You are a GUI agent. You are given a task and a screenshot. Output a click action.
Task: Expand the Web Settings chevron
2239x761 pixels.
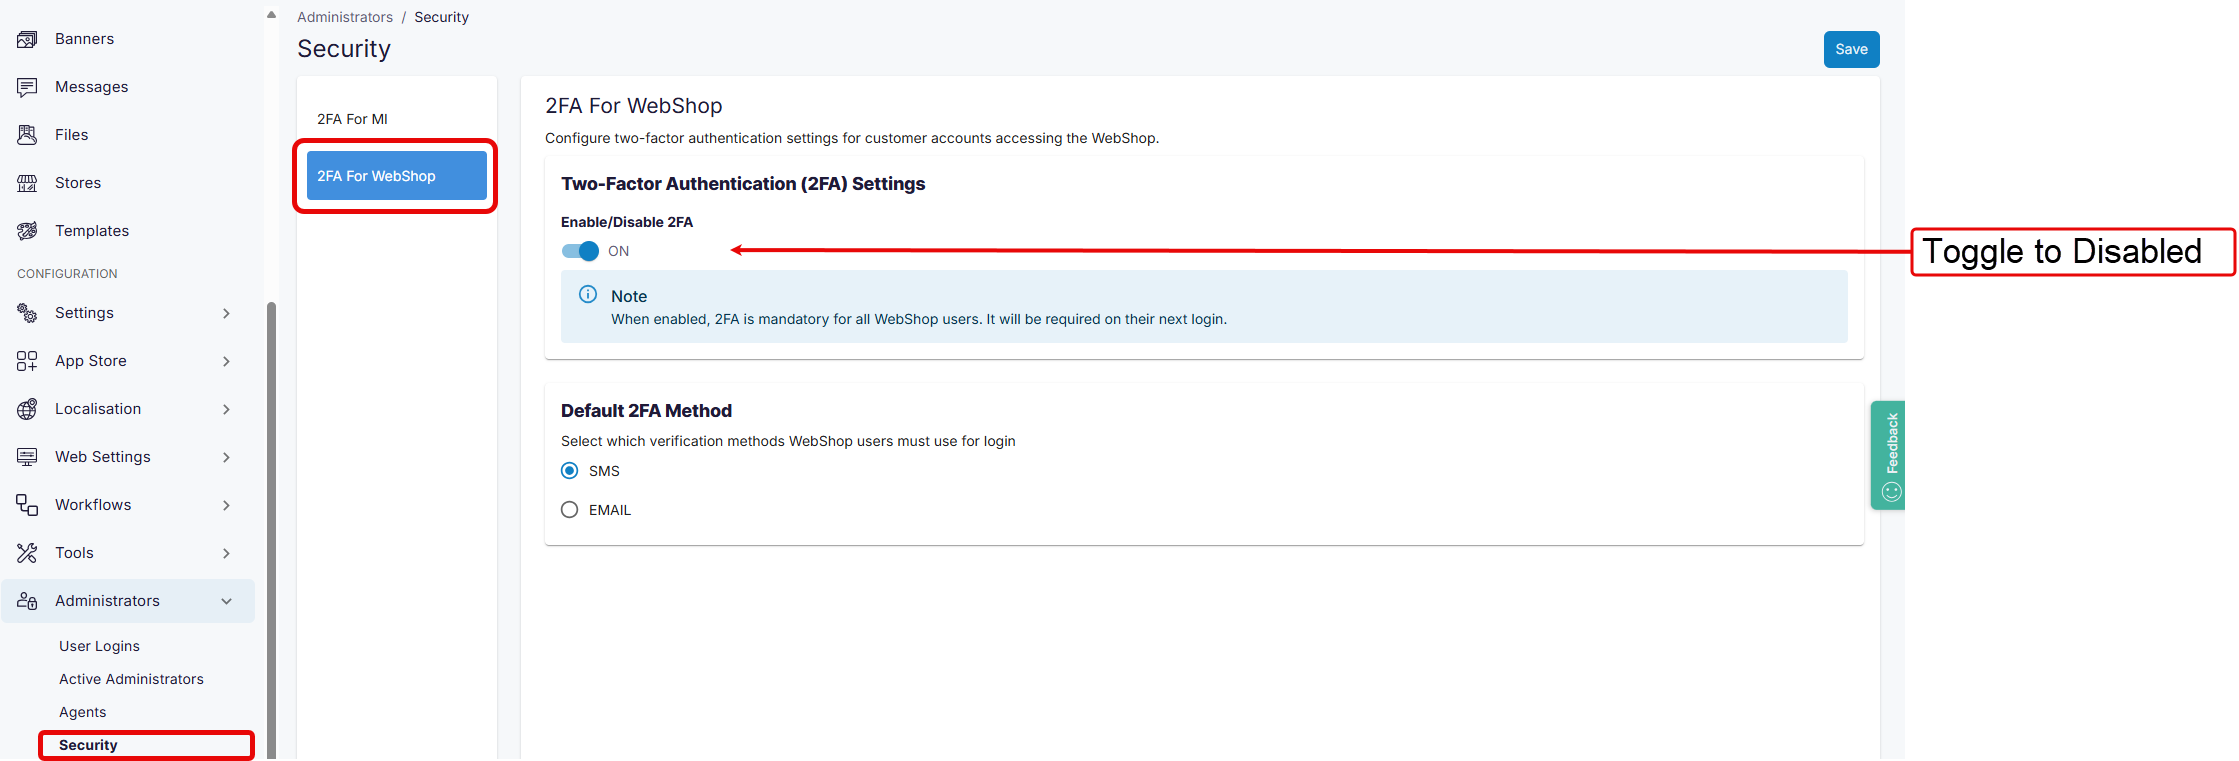click(227, 457)
